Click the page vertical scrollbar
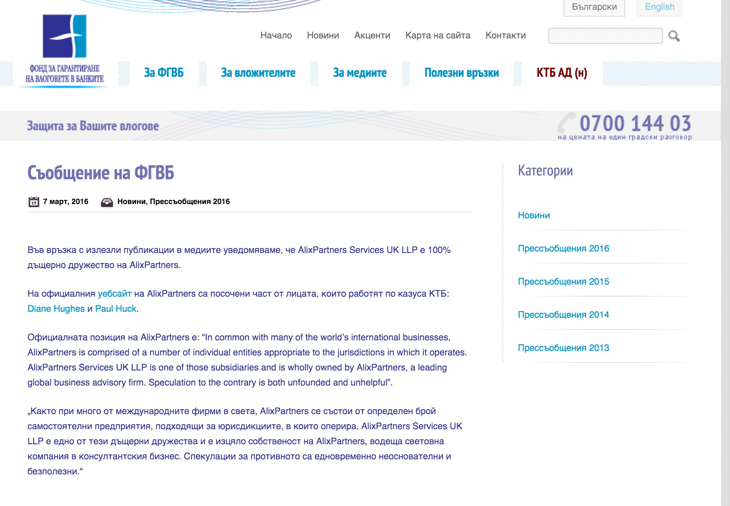This screenshot has width=730, height=506. [x=725, y=253]
